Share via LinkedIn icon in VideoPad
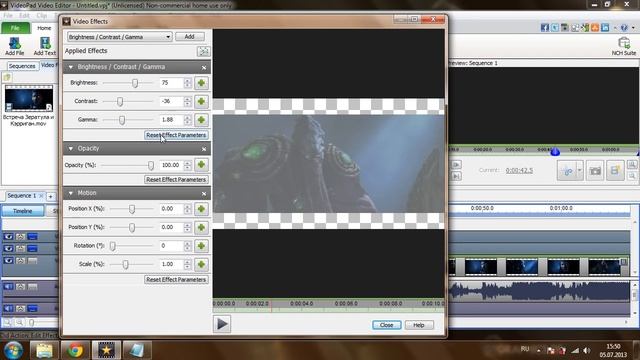The width and height of the screenshot is (640, 360). 605,27
